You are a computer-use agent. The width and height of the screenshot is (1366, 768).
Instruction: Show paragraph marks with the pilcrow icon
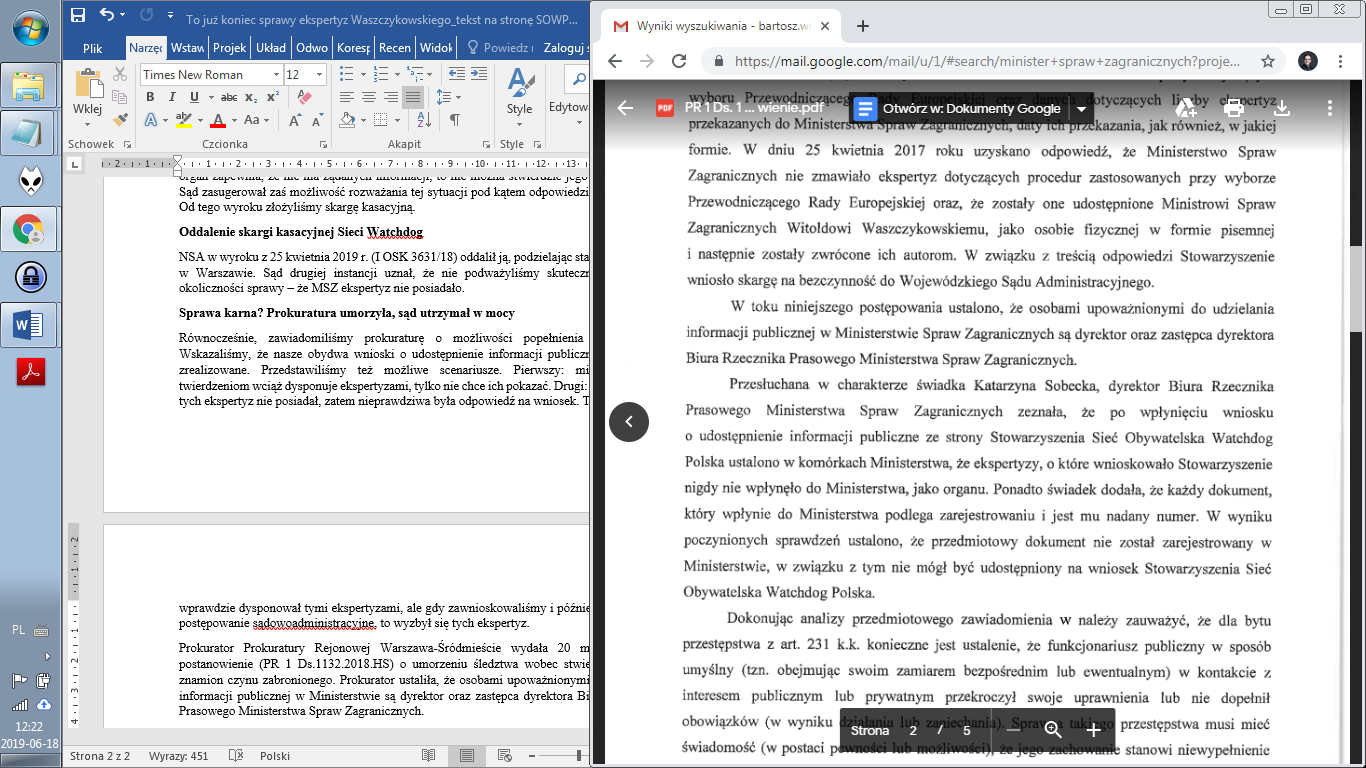pyautogui.click(x=453, y=120)
